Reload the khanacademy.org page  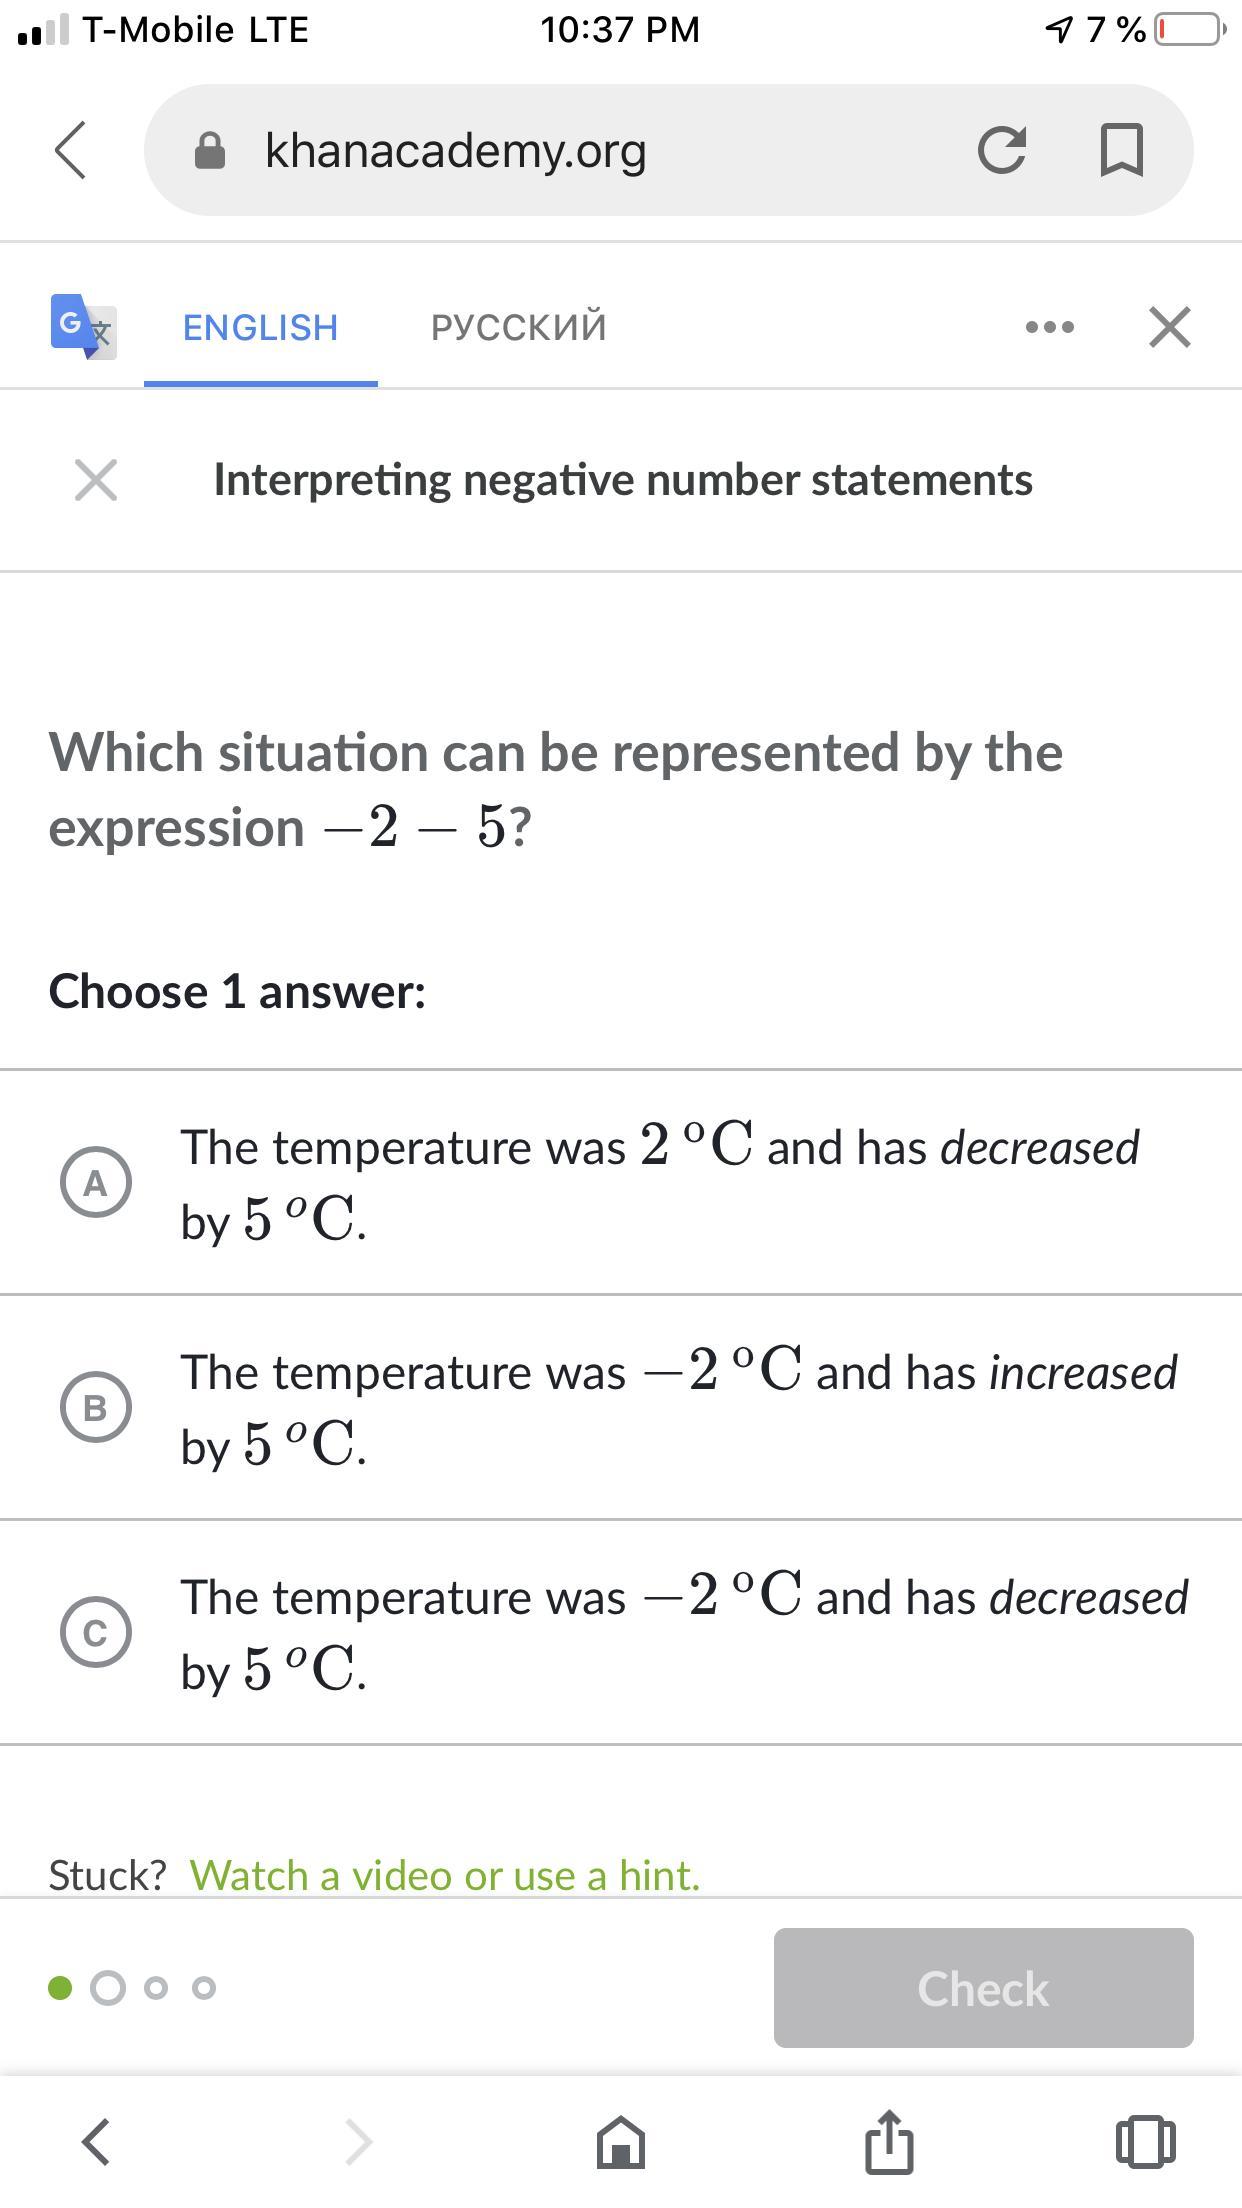pyautogui.click(x=1001, y=151)
